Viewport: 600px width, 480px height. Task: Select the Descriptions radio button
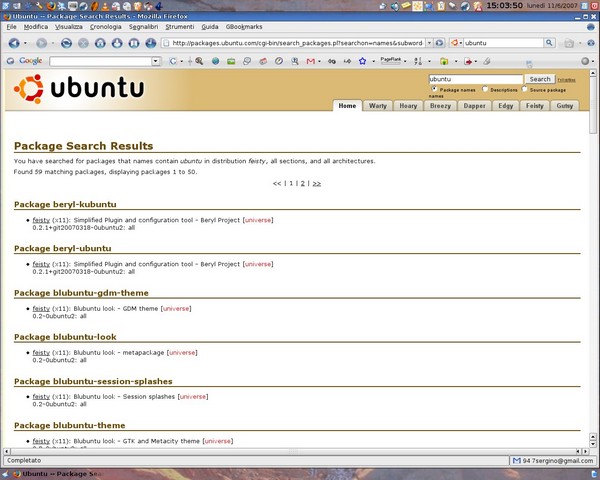coord(485,89)
